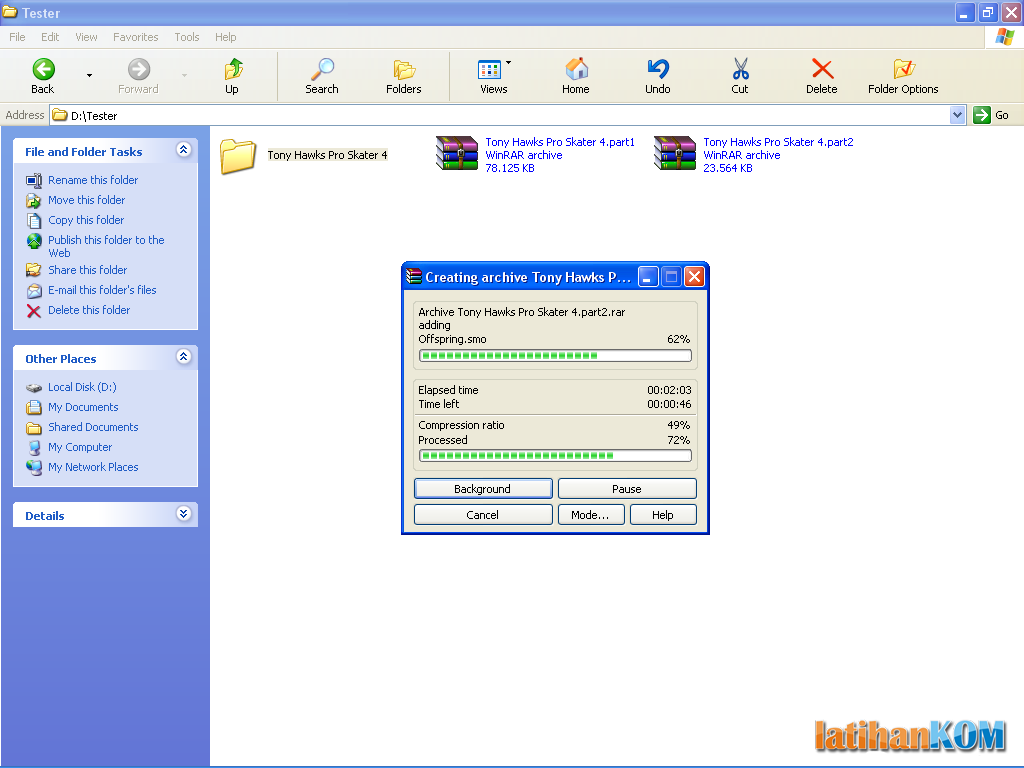Select the Tony Hawks Pro Skater 4 folder
Viewport: 1024px width, 768px height.
[304, 155]
